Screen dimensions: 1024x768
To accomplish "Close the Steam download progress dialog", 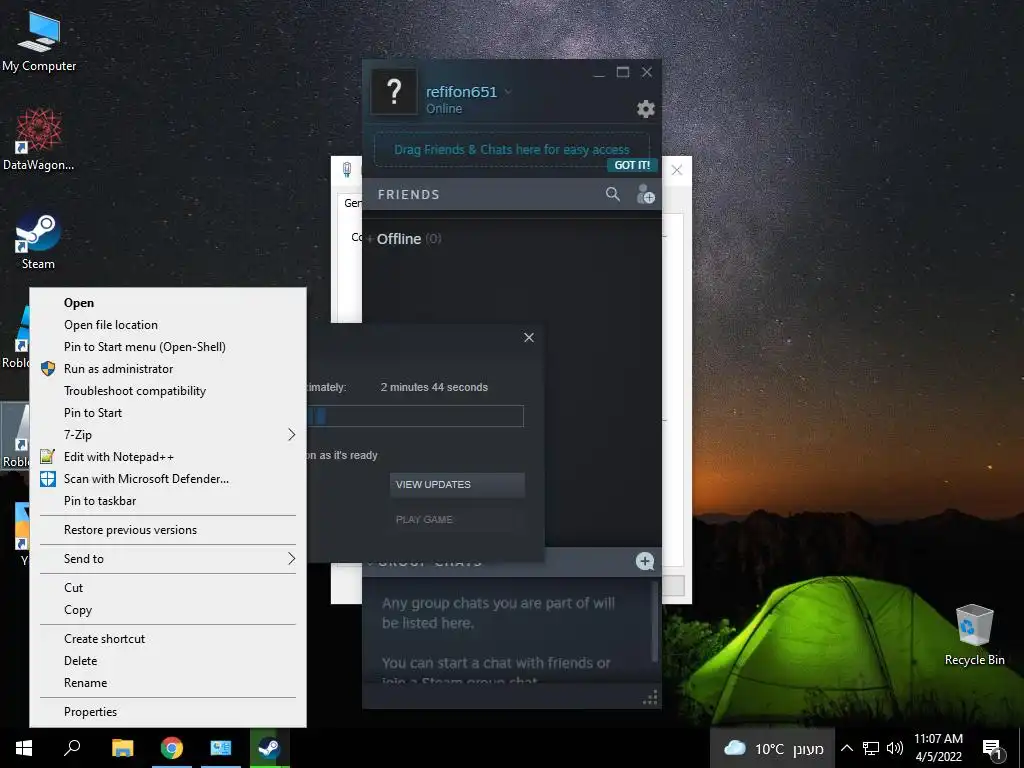I will (529, 337).
